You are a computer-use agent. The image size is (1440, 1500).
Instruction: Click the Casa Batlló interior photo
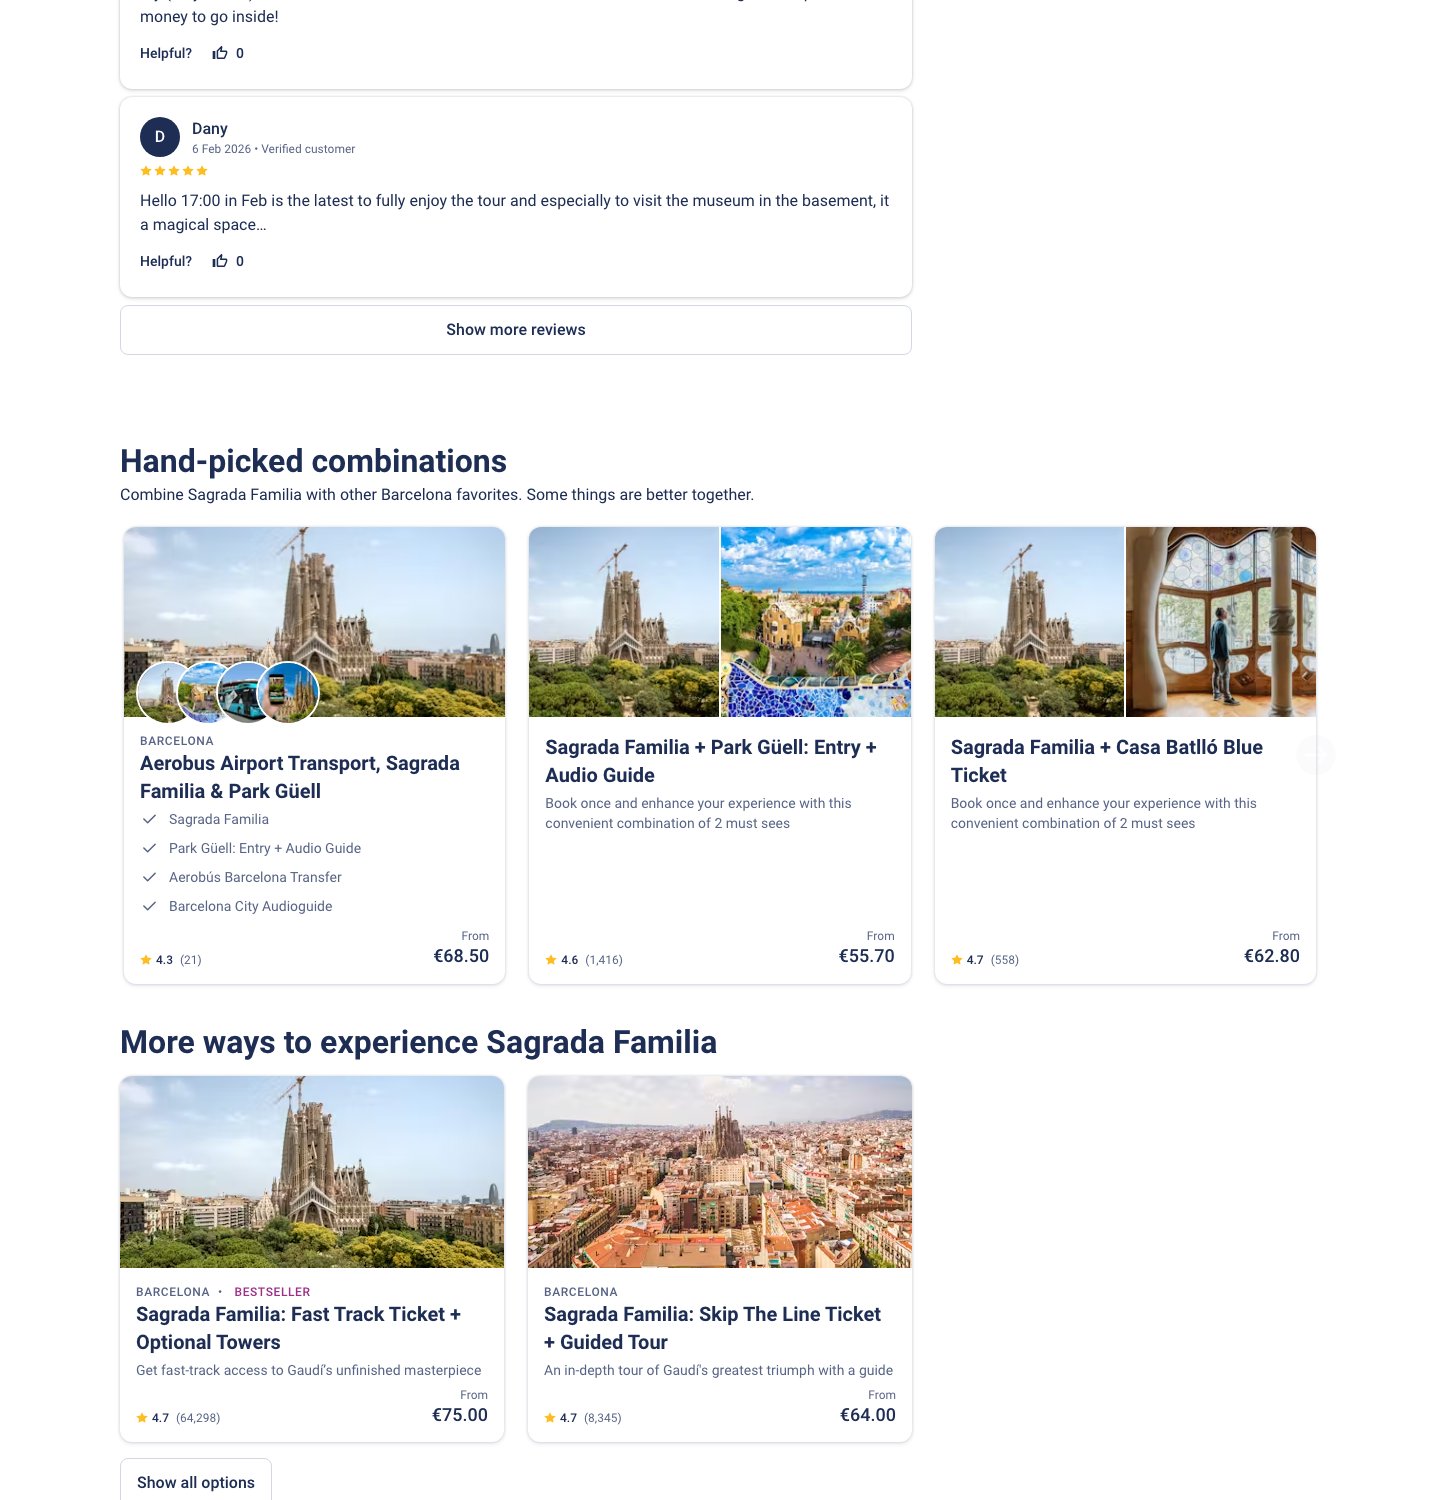click(1220, 622)
